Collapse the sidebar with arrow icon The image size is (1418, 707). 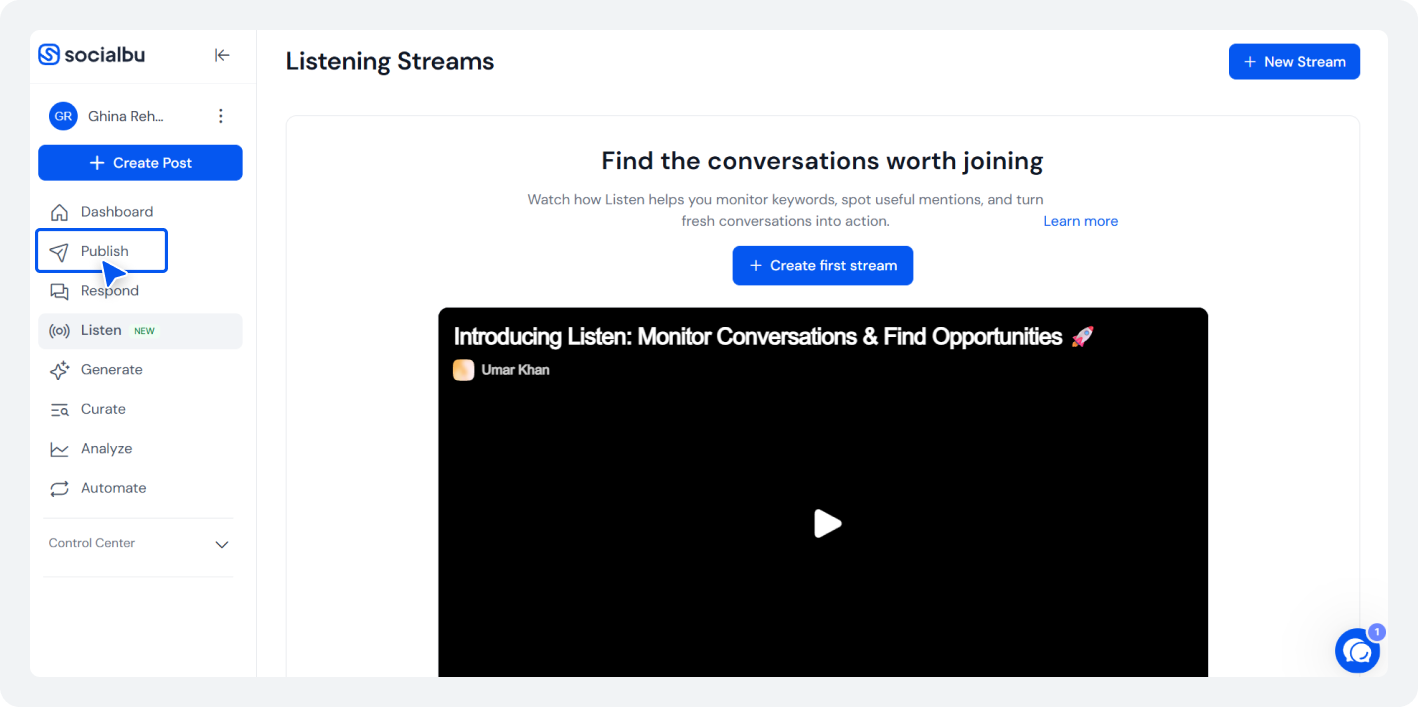(222, 56)
